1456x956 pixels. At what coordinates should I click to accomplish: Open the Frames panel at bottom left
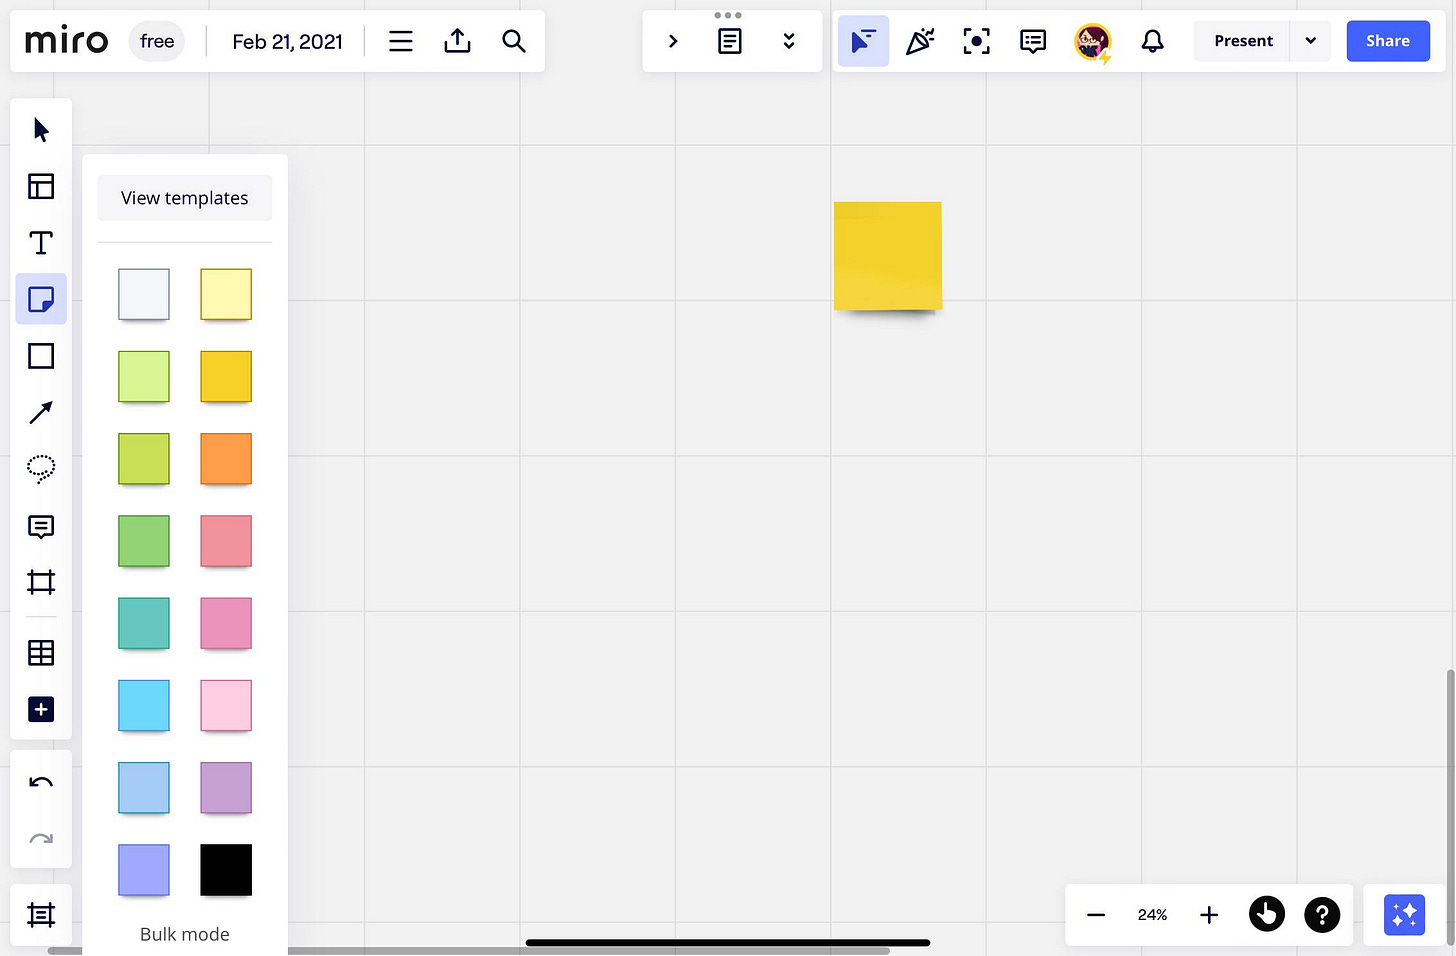[x=41, y=915]
